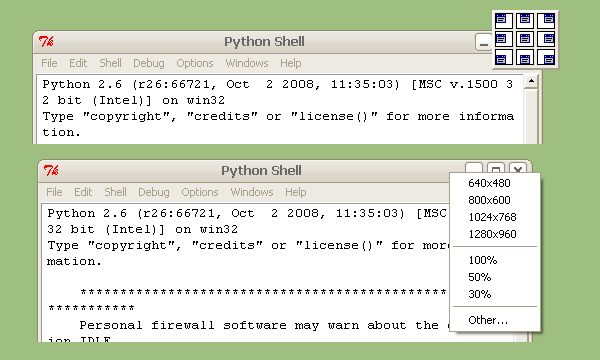This screenshot has height=360, width=600.
Task: Choose the center window placement icon
Action: click(x=525, y=39)
